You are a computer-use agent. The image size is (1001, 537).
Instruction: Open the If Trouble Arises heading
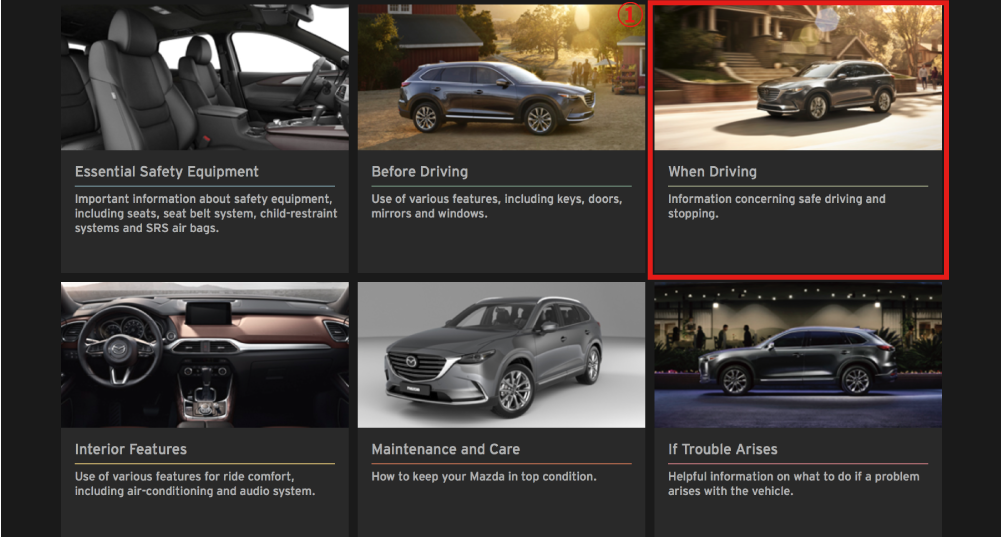point(722,449)
